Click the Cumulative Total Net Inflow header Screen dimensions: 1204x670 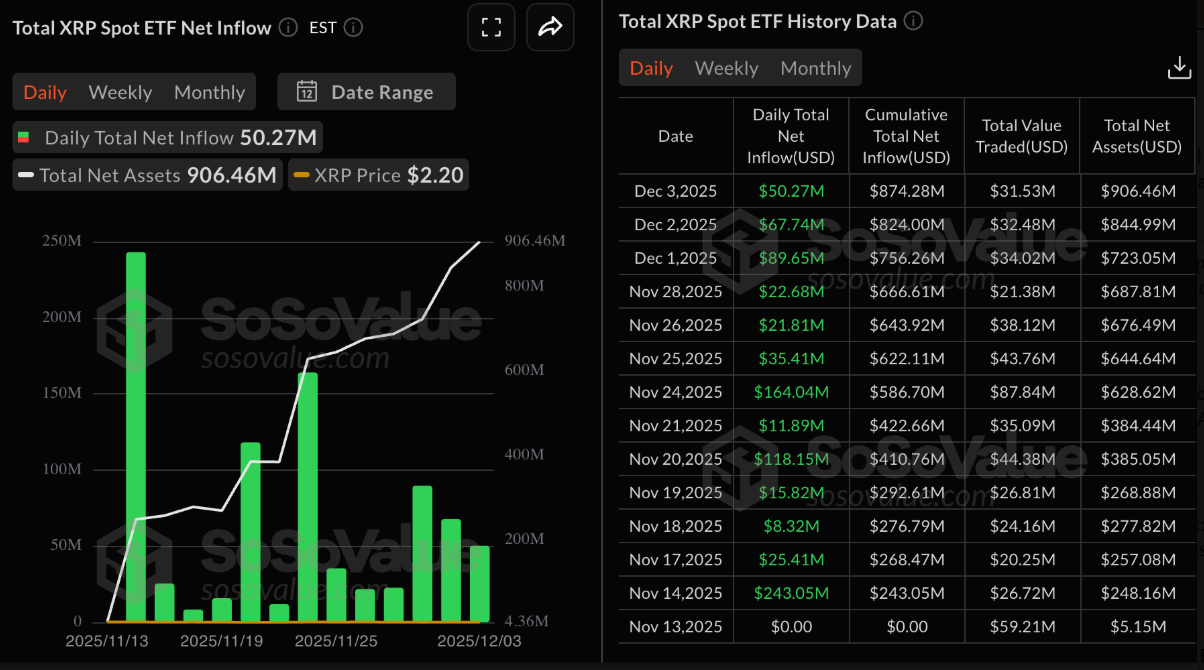[906, 136]
